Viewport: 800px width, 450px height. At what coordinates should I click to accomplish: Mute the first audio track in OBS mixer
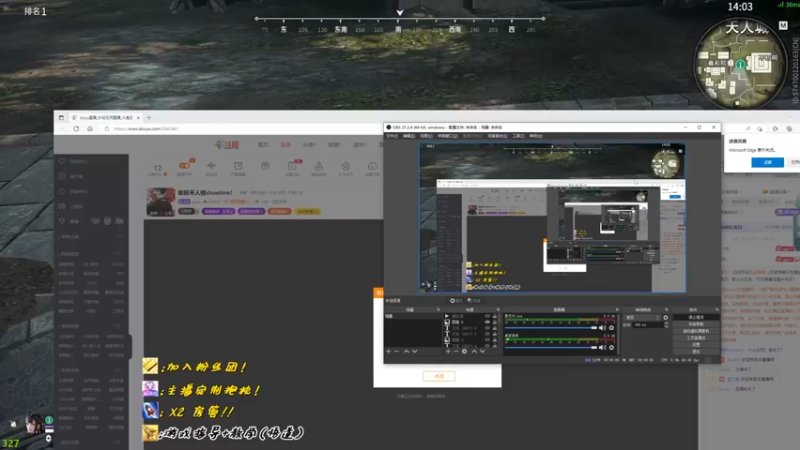tap(602, 328)
